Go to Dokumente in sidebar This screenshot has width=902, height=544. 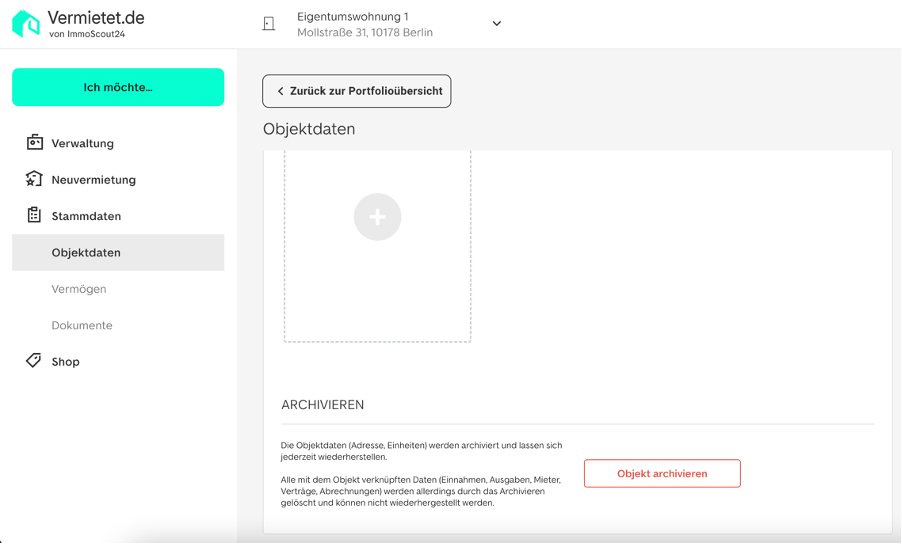tap(82, 325)
